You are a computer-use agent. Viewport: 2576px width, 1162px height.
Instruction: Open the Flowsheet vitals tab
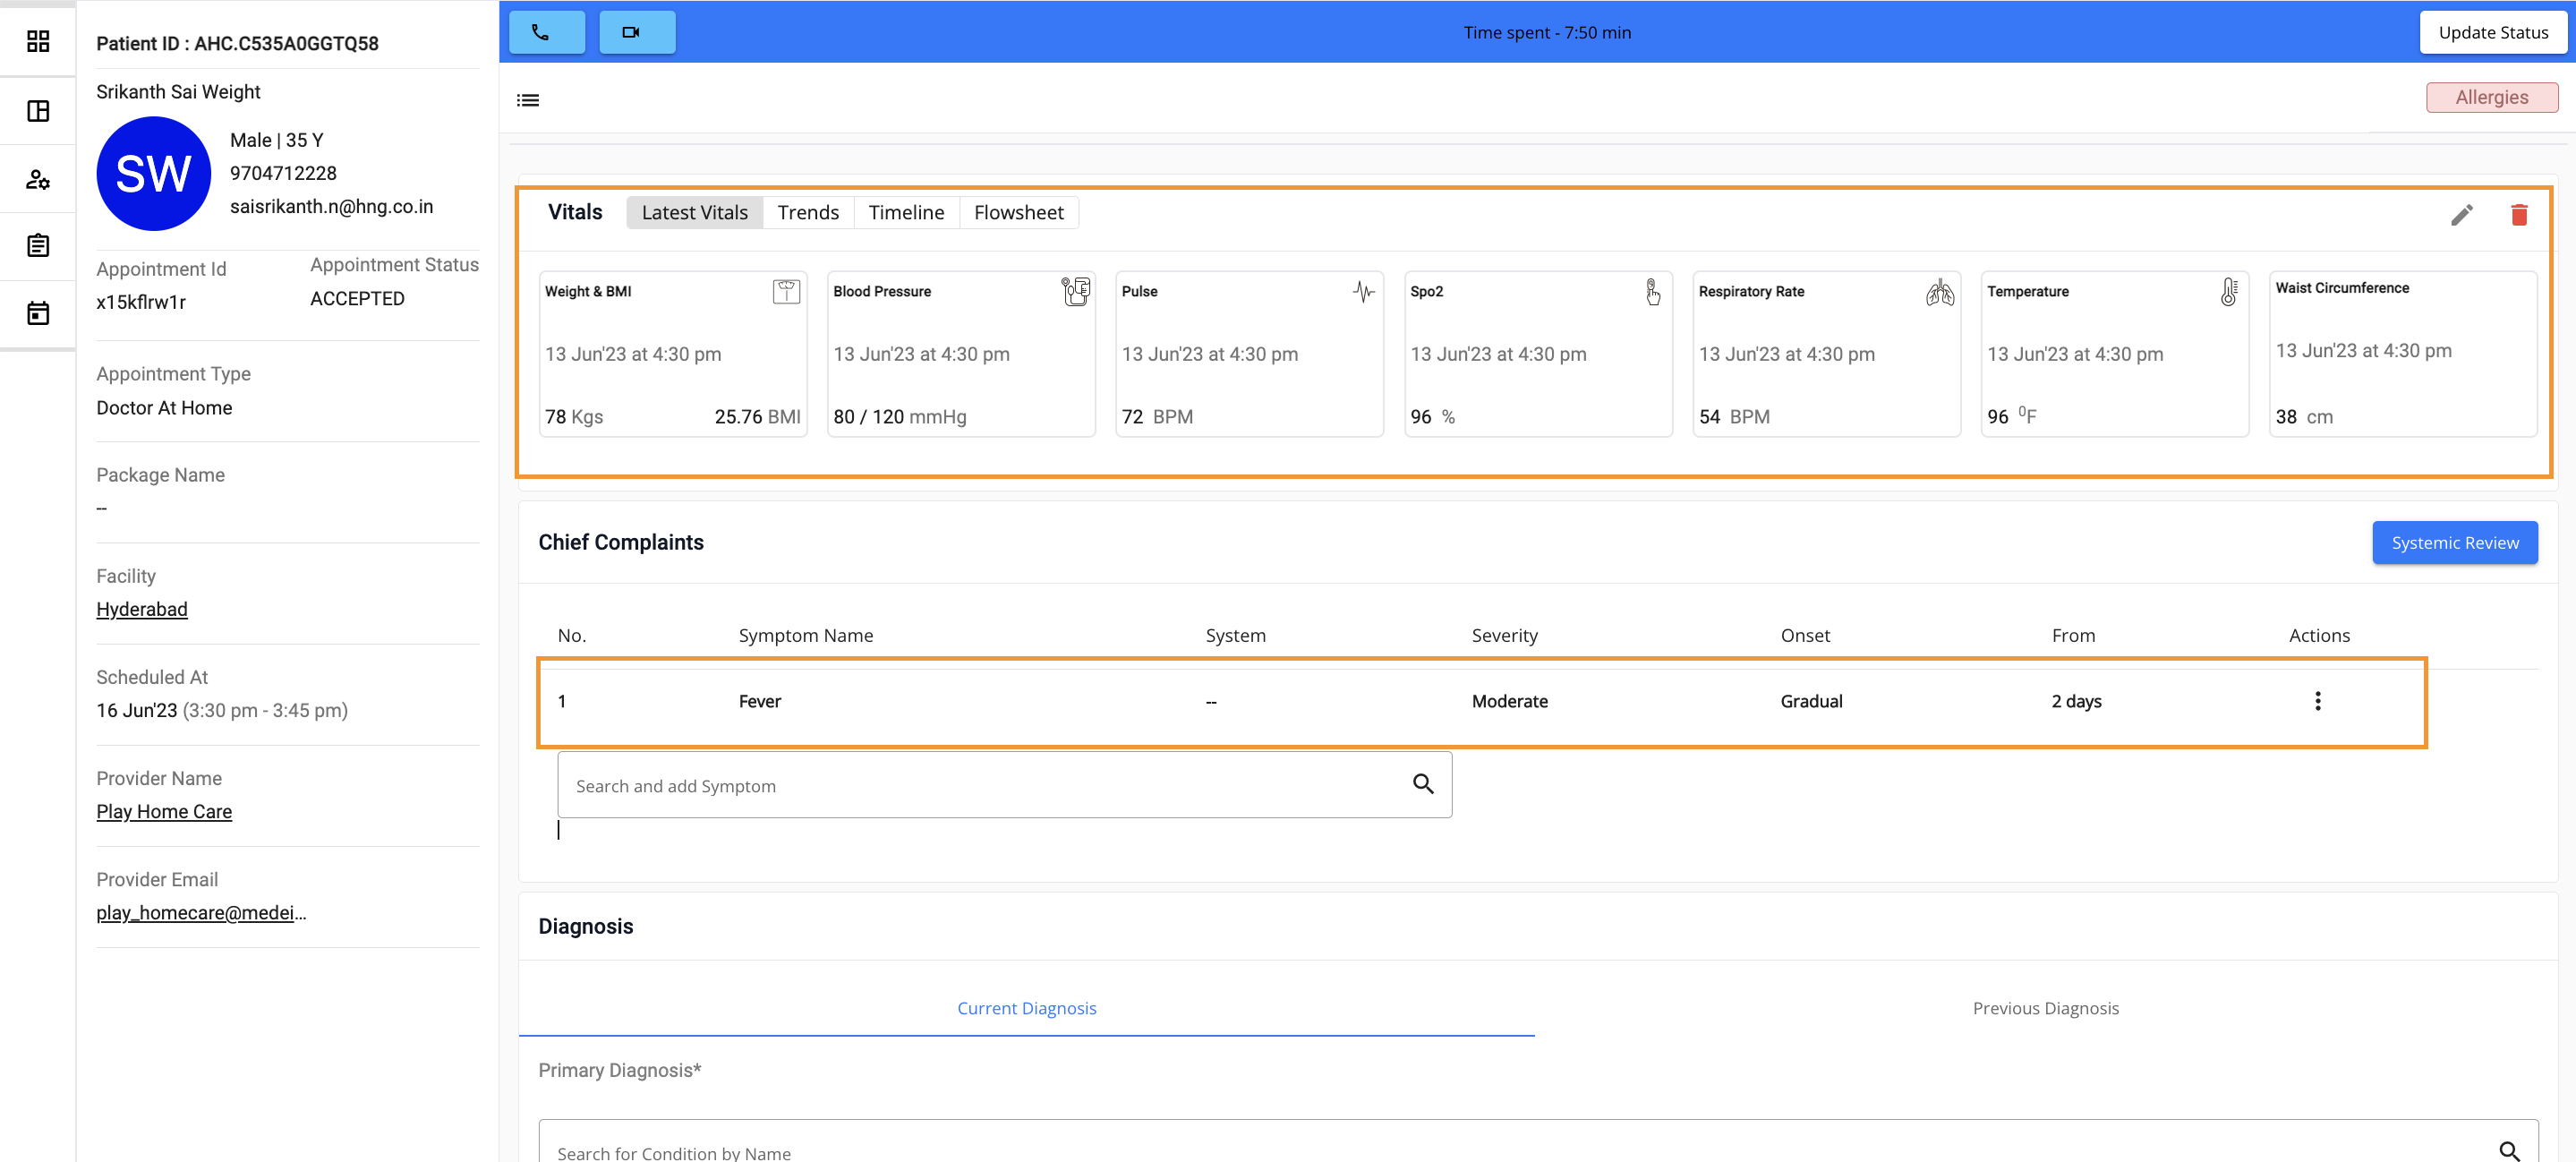click(1018, 212)
